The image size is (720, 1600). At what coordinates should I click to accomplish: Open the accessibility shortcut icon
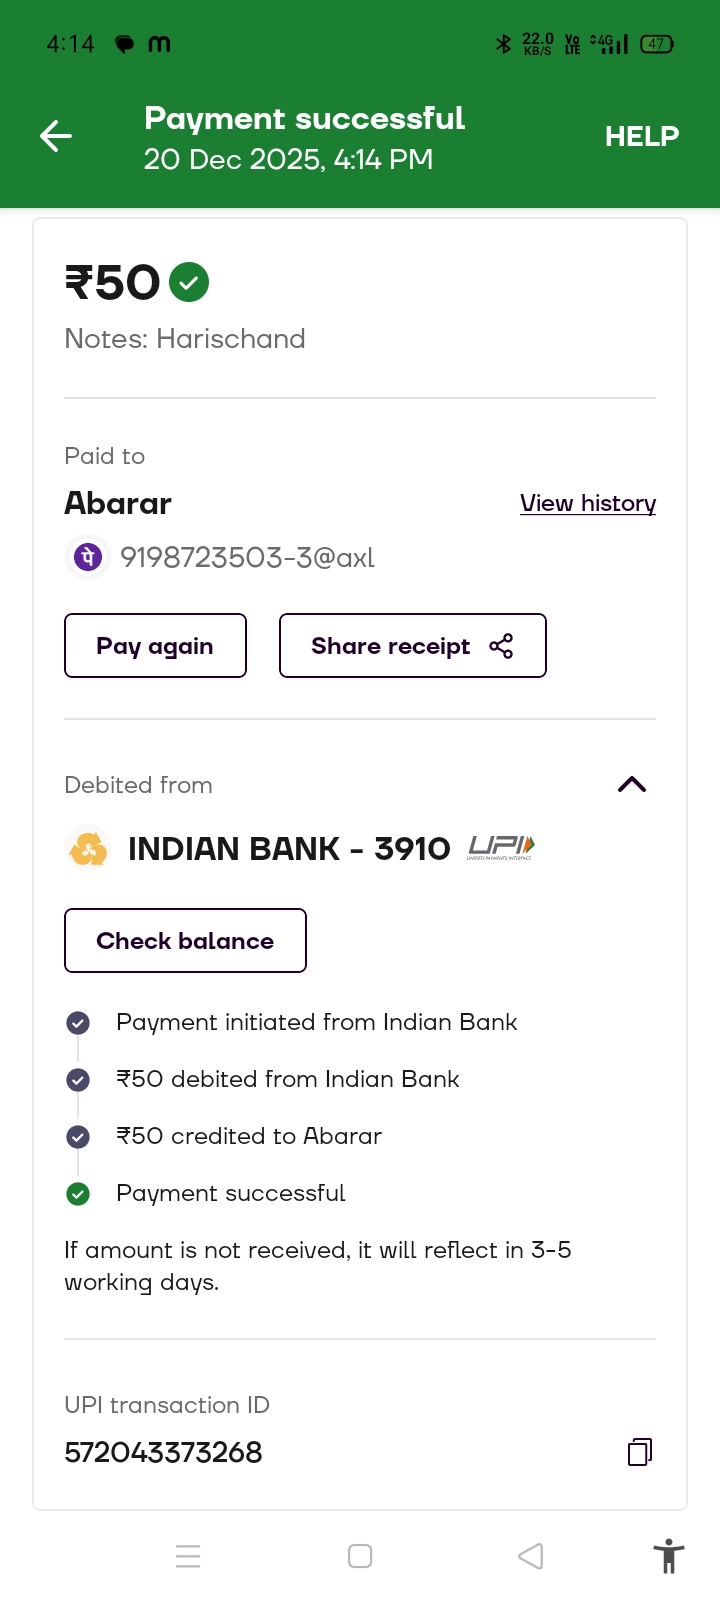(668, 1556)
